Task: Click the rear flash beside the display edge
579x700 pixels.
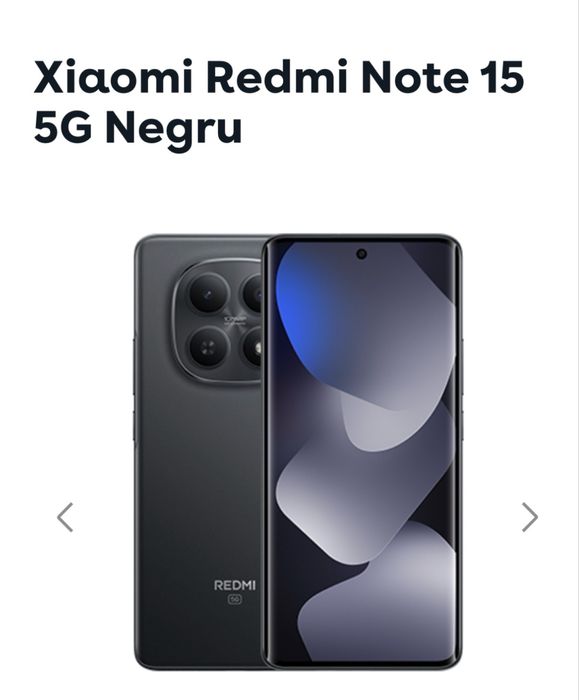Action: pos(254,348)
